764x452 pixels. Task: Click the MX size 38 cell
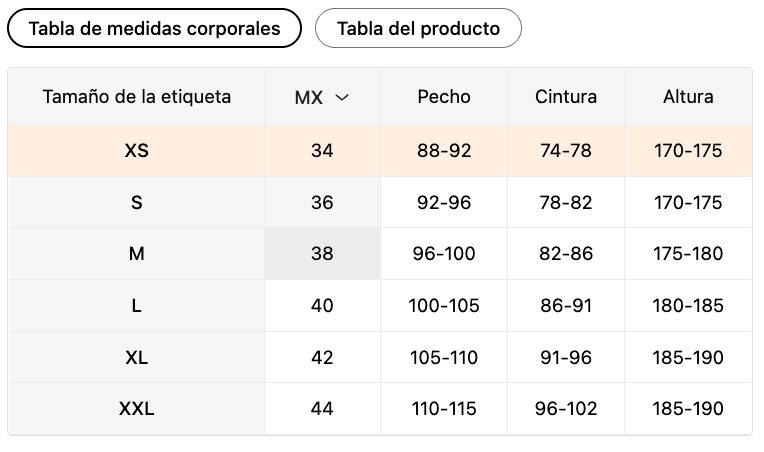tap(322, 253)
